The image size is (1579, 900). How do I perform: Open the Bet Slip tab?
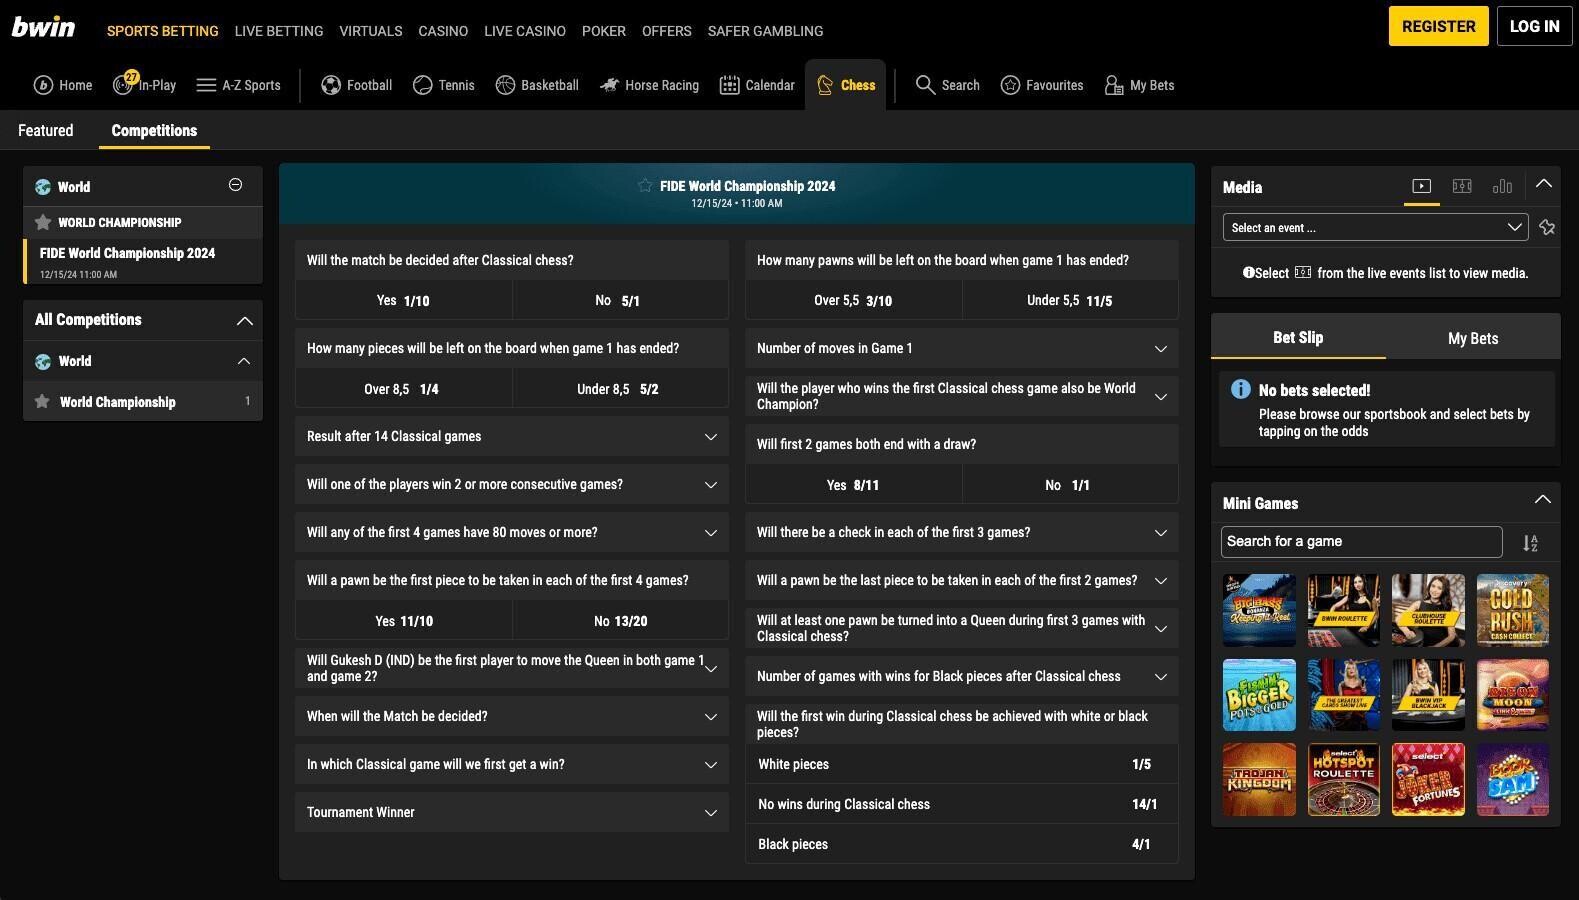[x=1298, y=338]
